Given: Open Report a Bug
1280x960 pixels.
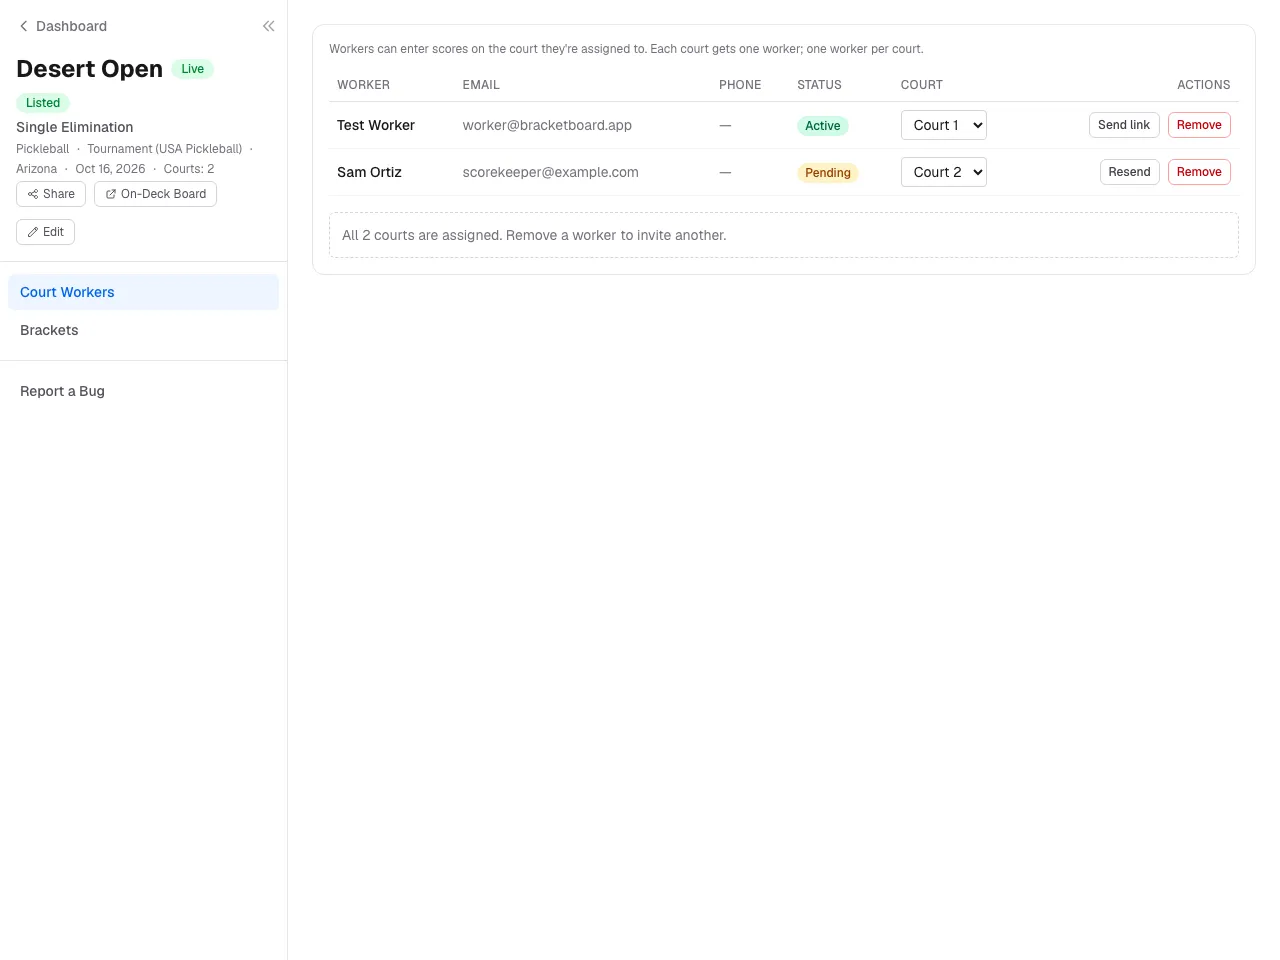Looking at the screenshot, I should point(143,391).
